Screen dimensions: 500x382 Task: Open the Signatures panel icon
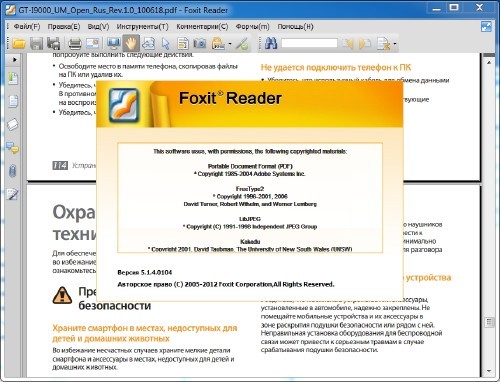[x=13, y=194]
